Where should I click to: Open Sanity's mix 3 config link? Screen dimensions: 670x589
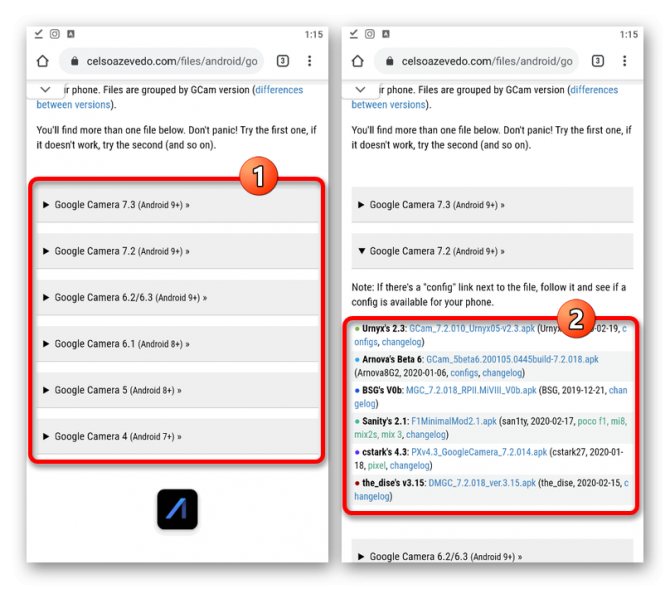pyautogui.click(x=391, y=435)
